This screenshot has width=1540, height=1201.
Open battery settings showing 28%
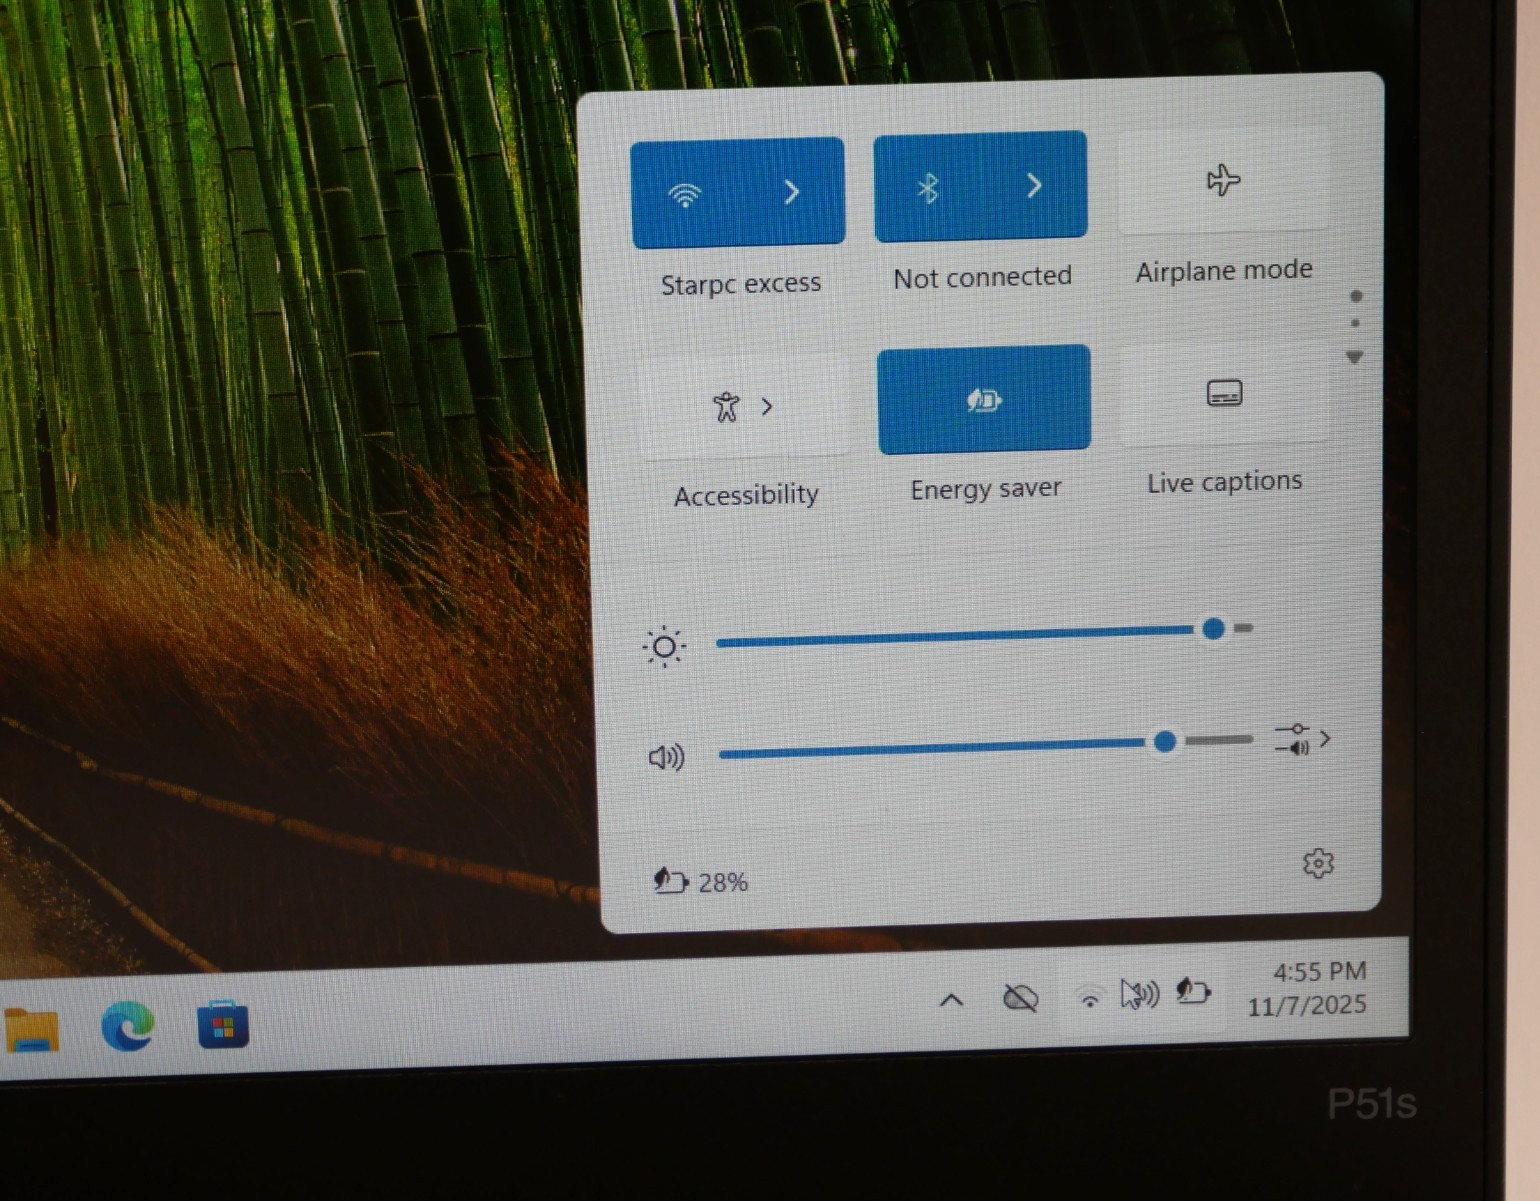700,881
